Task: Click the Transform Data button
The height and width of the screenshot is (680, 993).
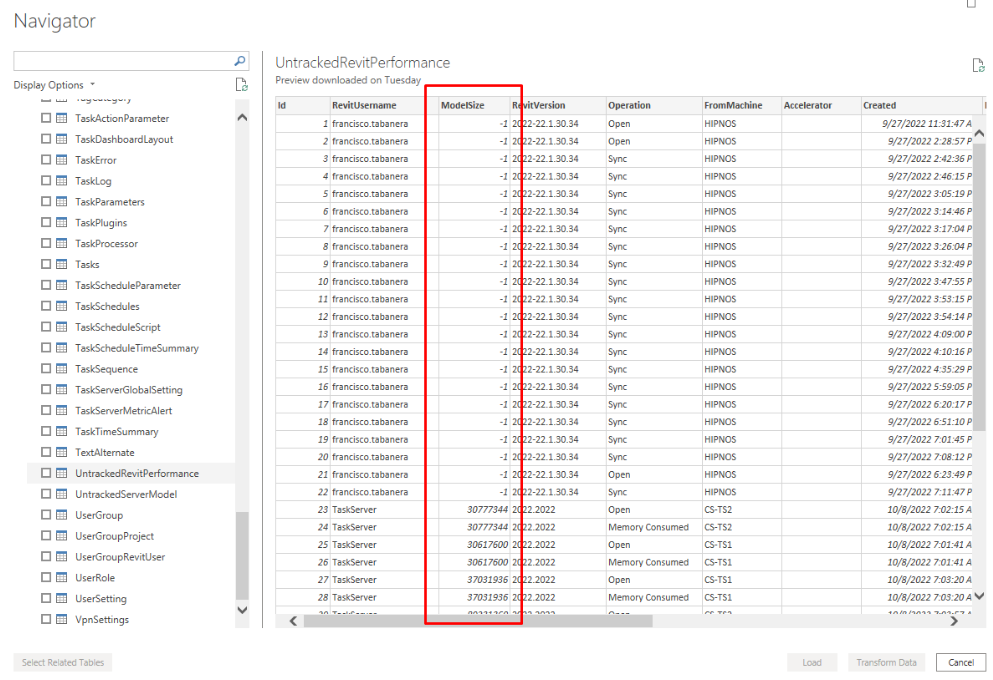Action: [886, 662]
